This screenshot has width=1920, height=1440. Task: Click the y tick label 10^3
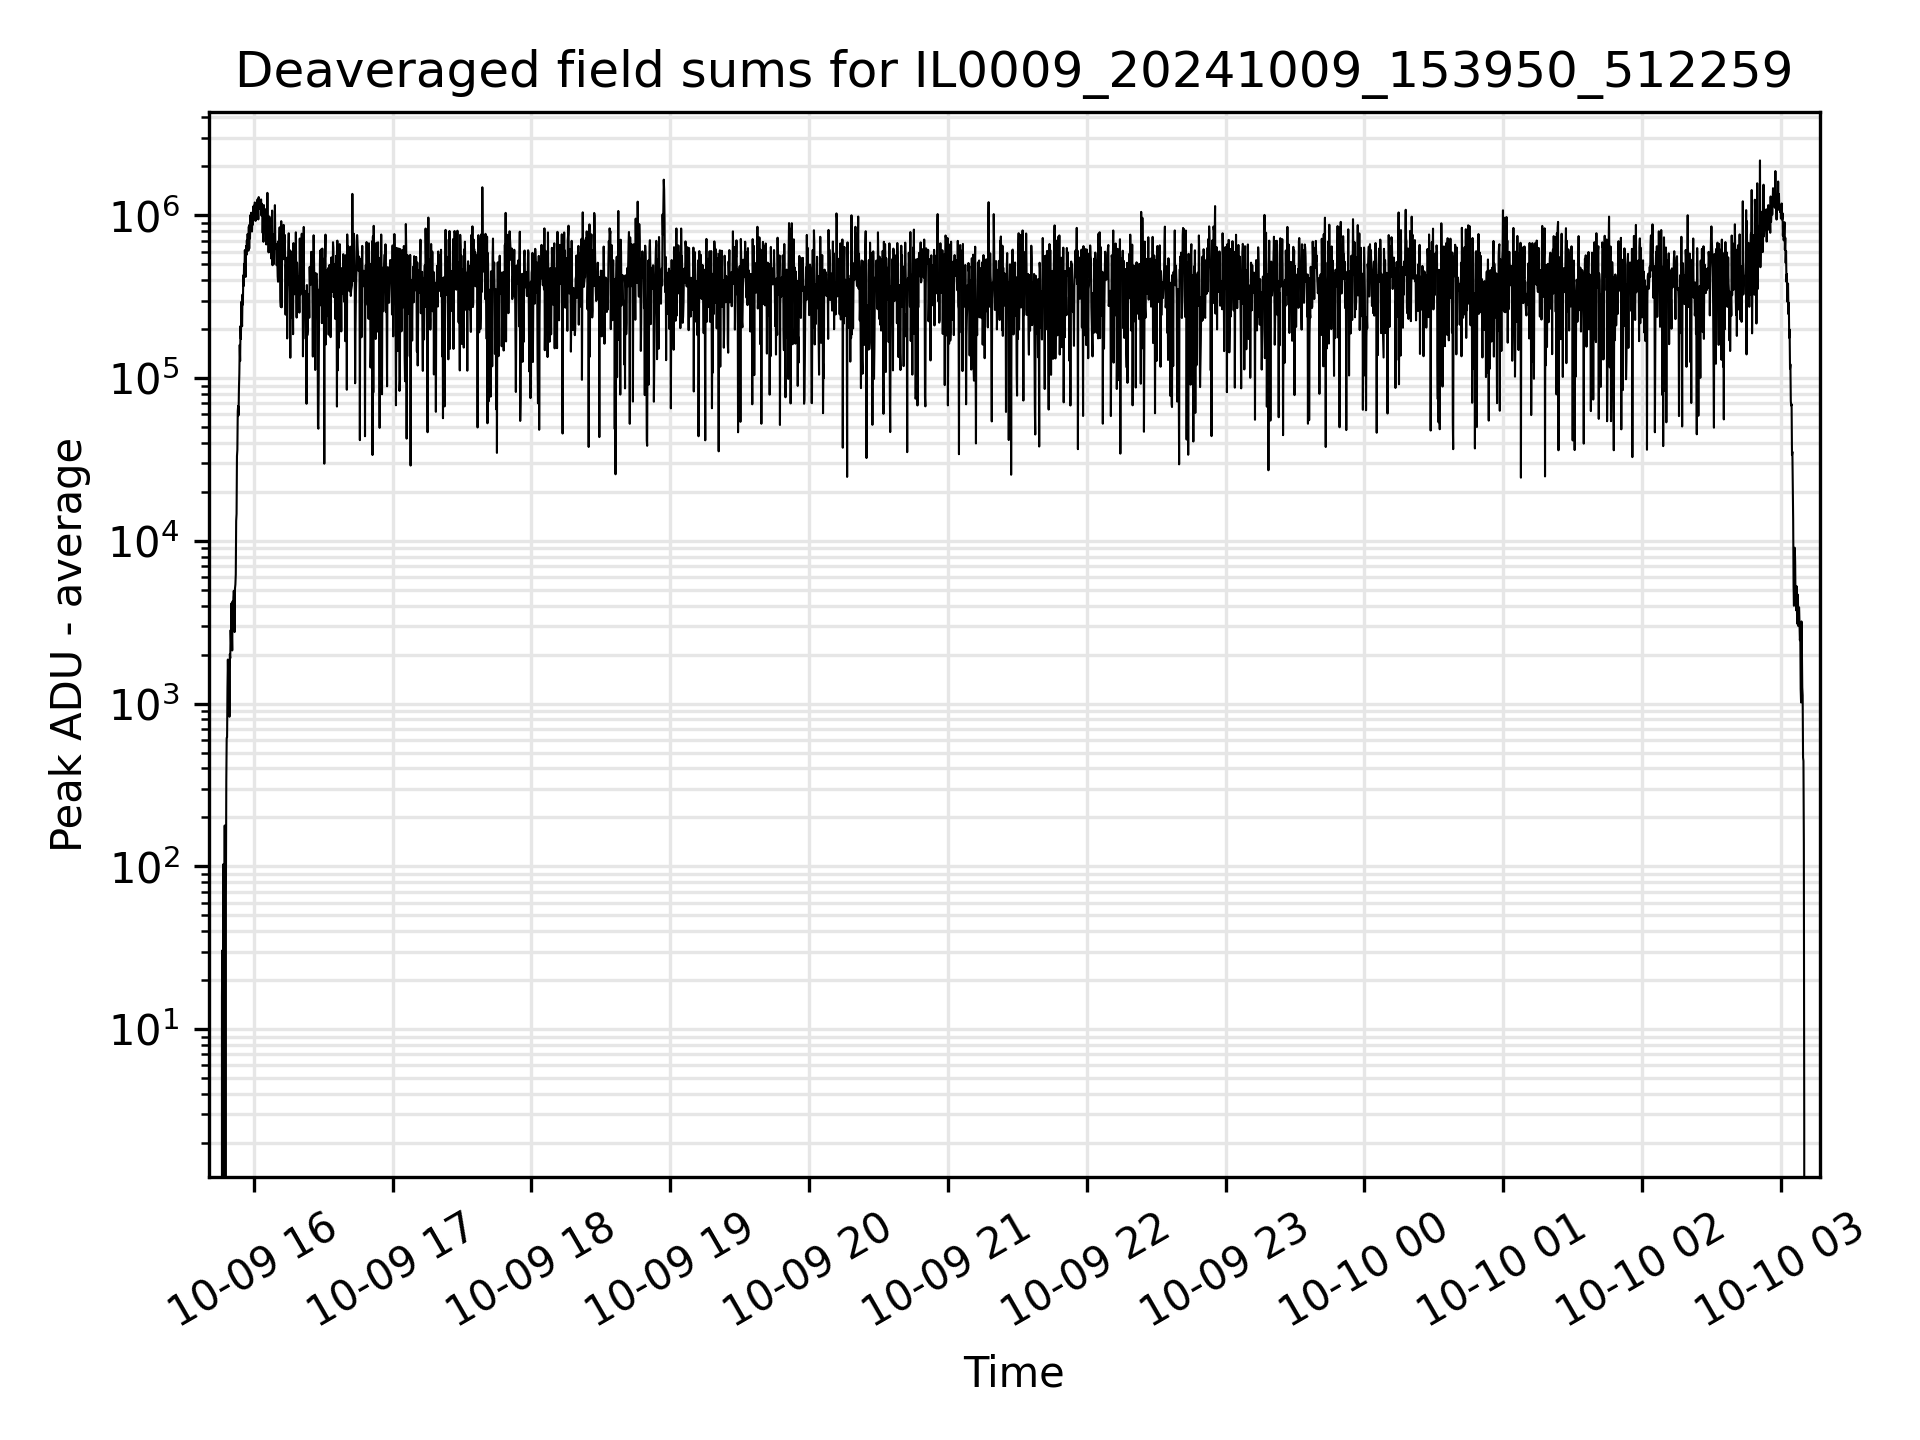[x=144, y=704]
